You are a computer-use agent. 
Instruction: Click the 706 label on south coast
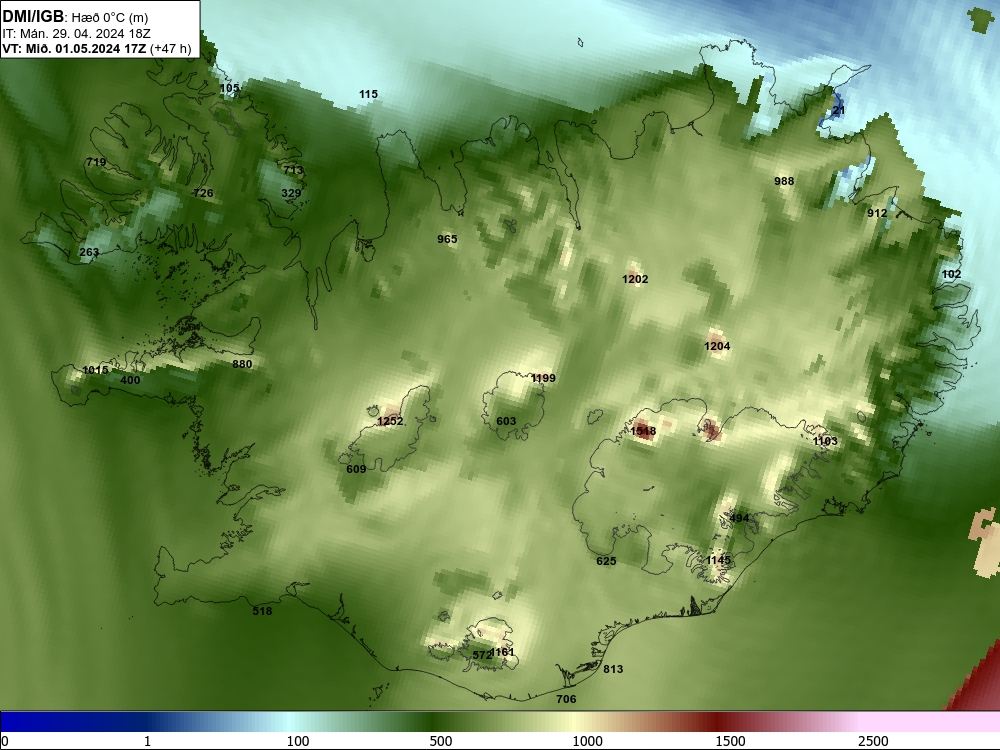(566, 699)
